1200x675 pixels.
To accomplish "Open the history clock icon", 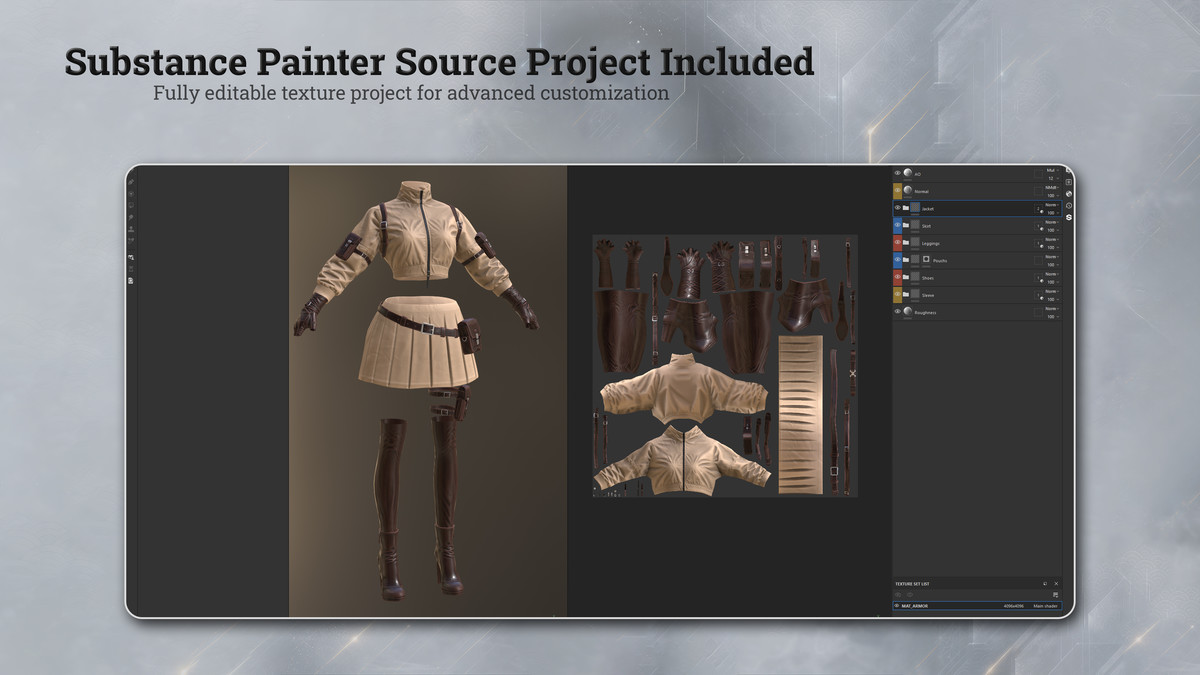I will point(1069,206).
